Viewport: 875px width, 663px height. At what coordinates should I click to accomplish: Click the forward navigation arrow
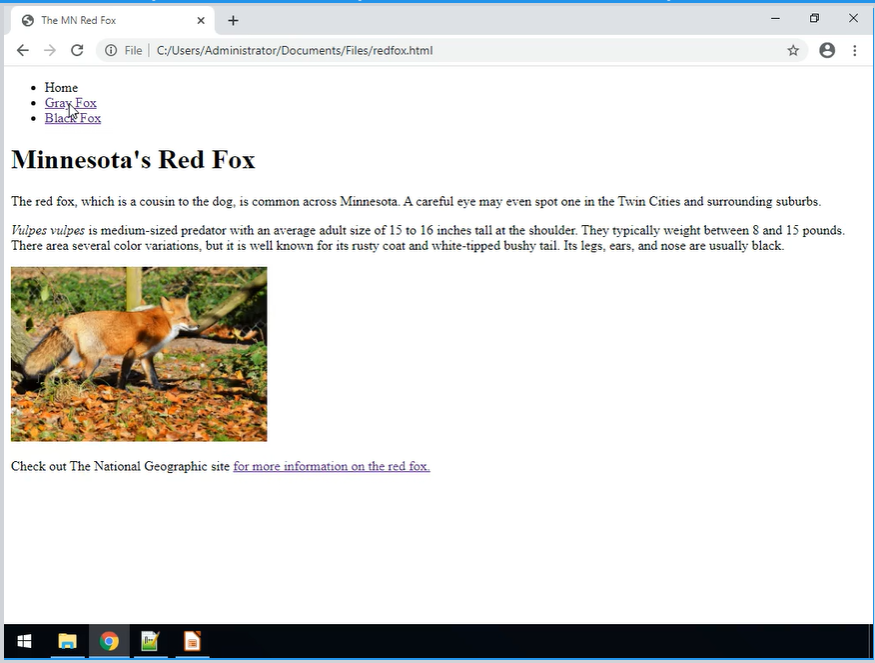[x=50, y=51]
